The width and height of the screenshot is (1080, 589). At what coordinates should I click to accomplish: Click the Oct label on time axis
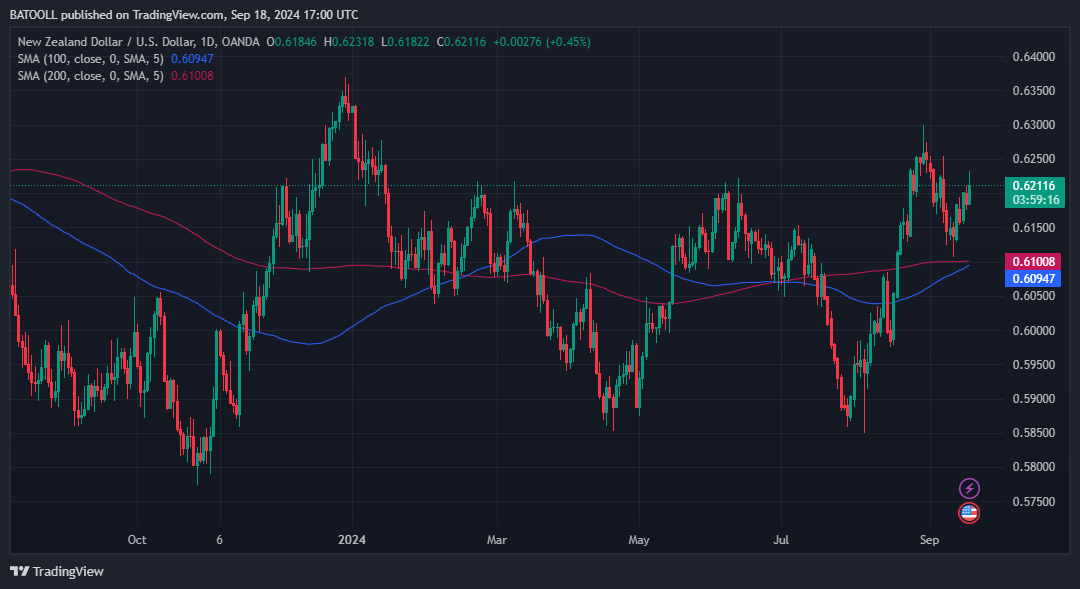(x=137, y=539)
